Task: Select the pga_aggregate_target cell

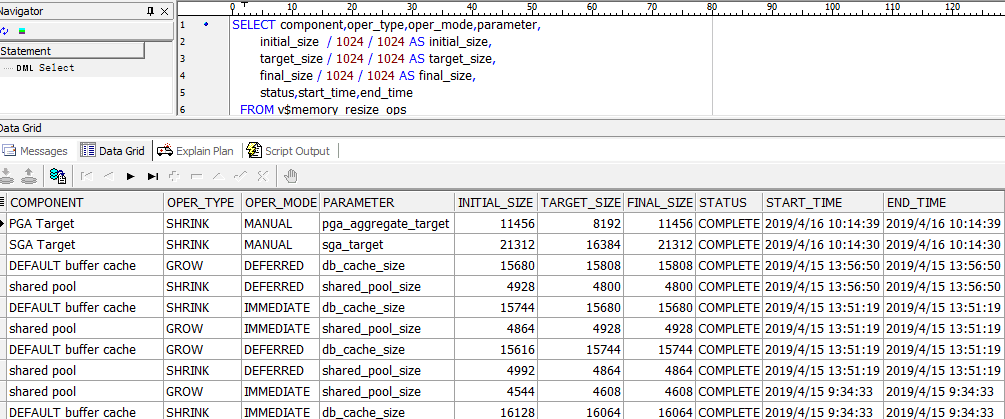Action: [x=386, y=223]
